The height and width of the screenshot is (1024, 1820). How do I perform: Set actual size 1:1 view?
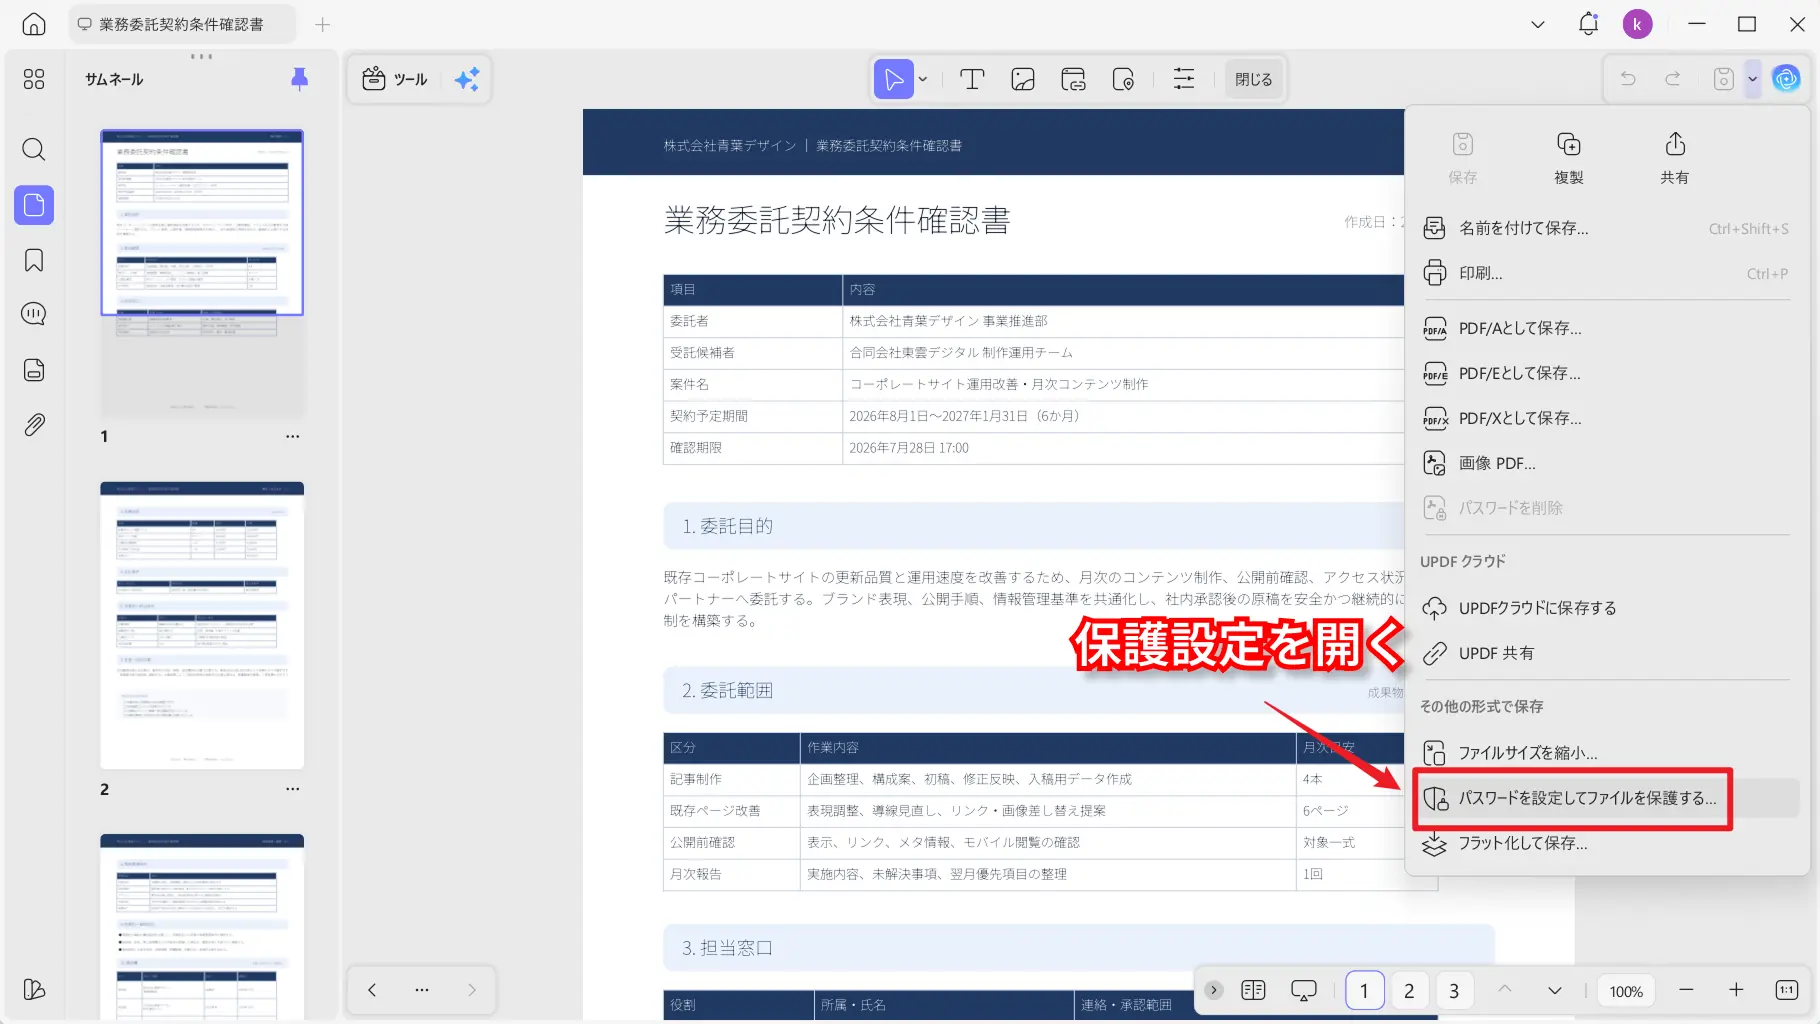(x=1787, y=990)
